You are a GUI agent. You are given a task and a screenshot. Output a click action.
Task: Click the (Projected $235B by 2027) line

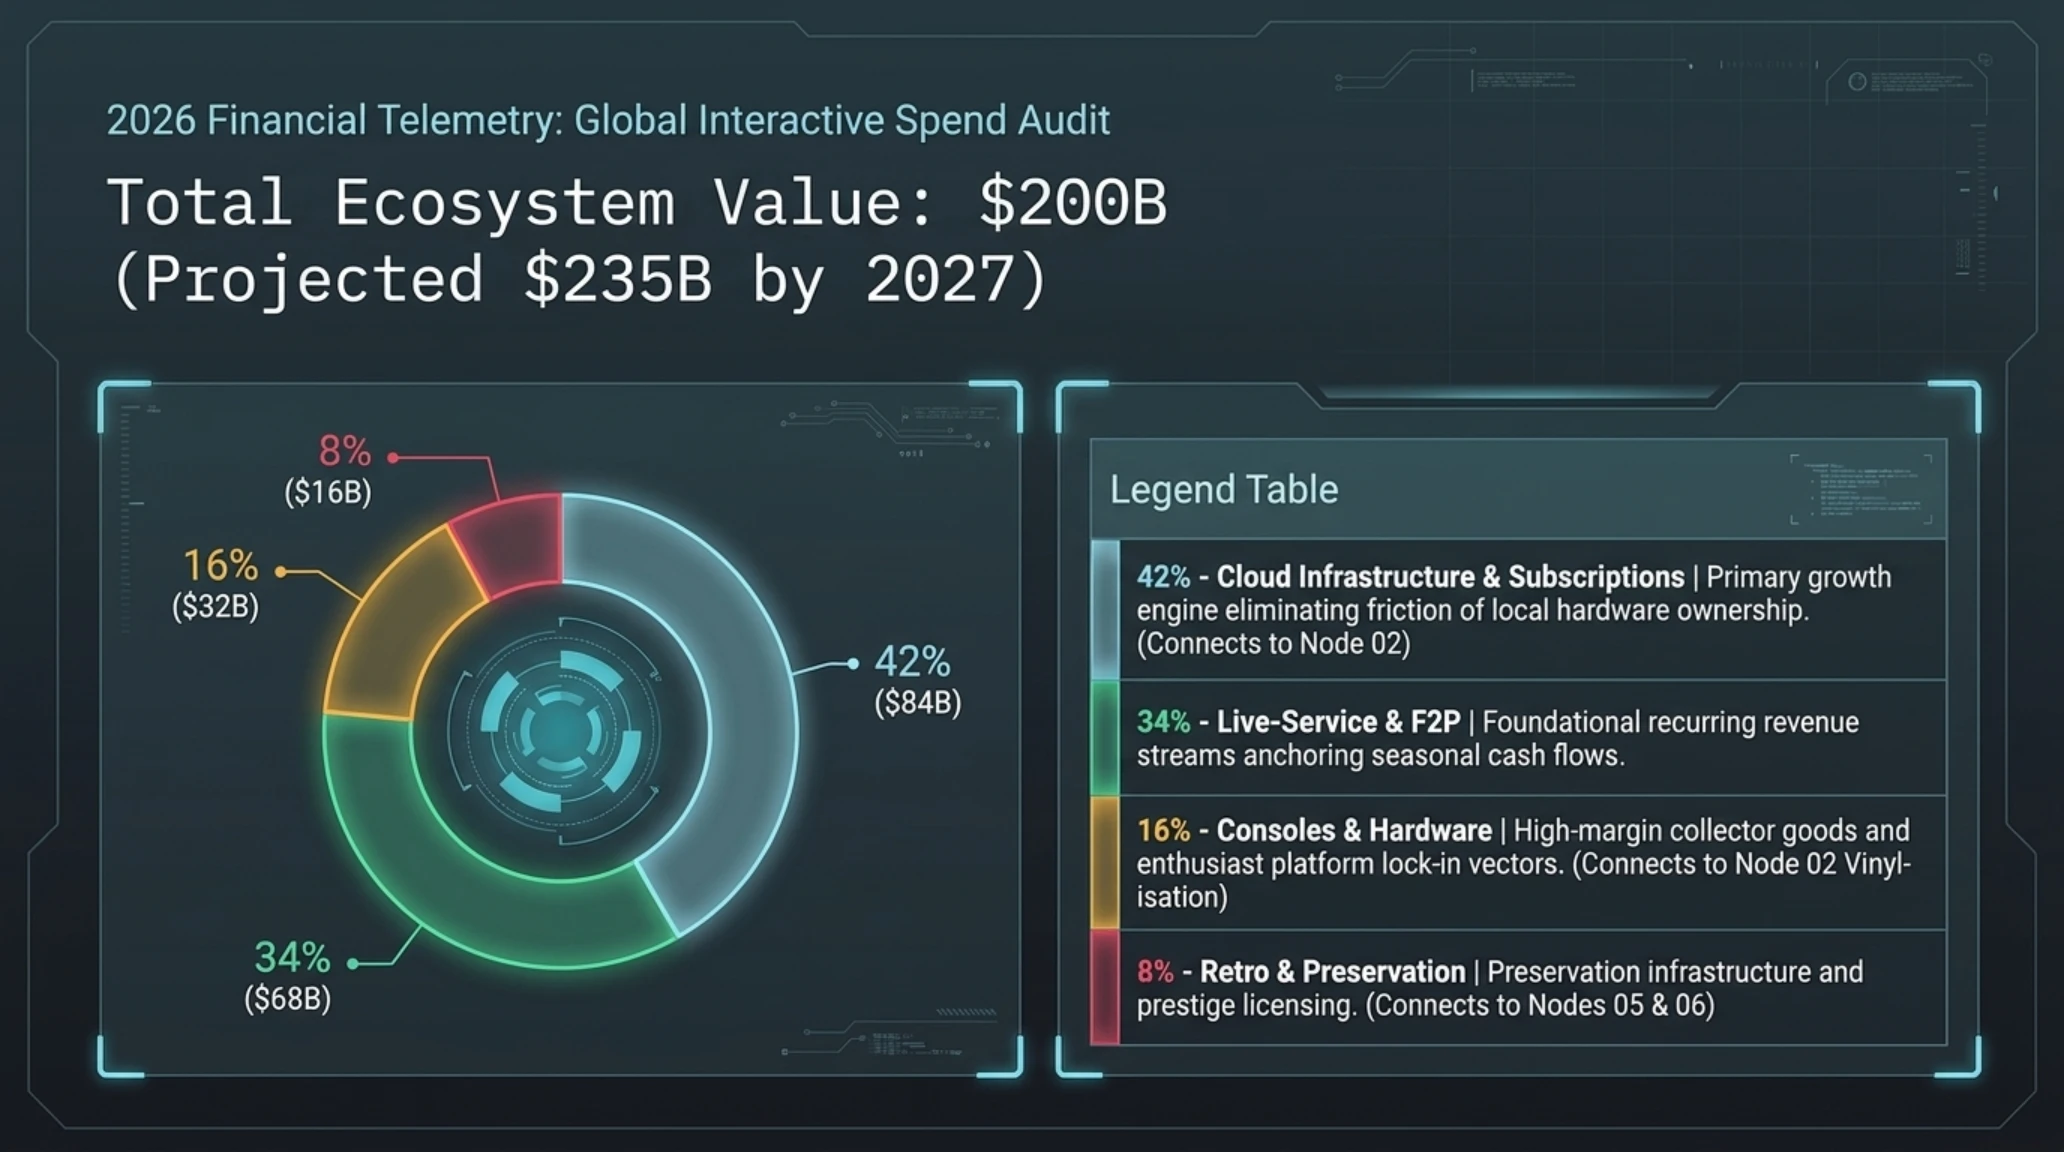[580, 279]
